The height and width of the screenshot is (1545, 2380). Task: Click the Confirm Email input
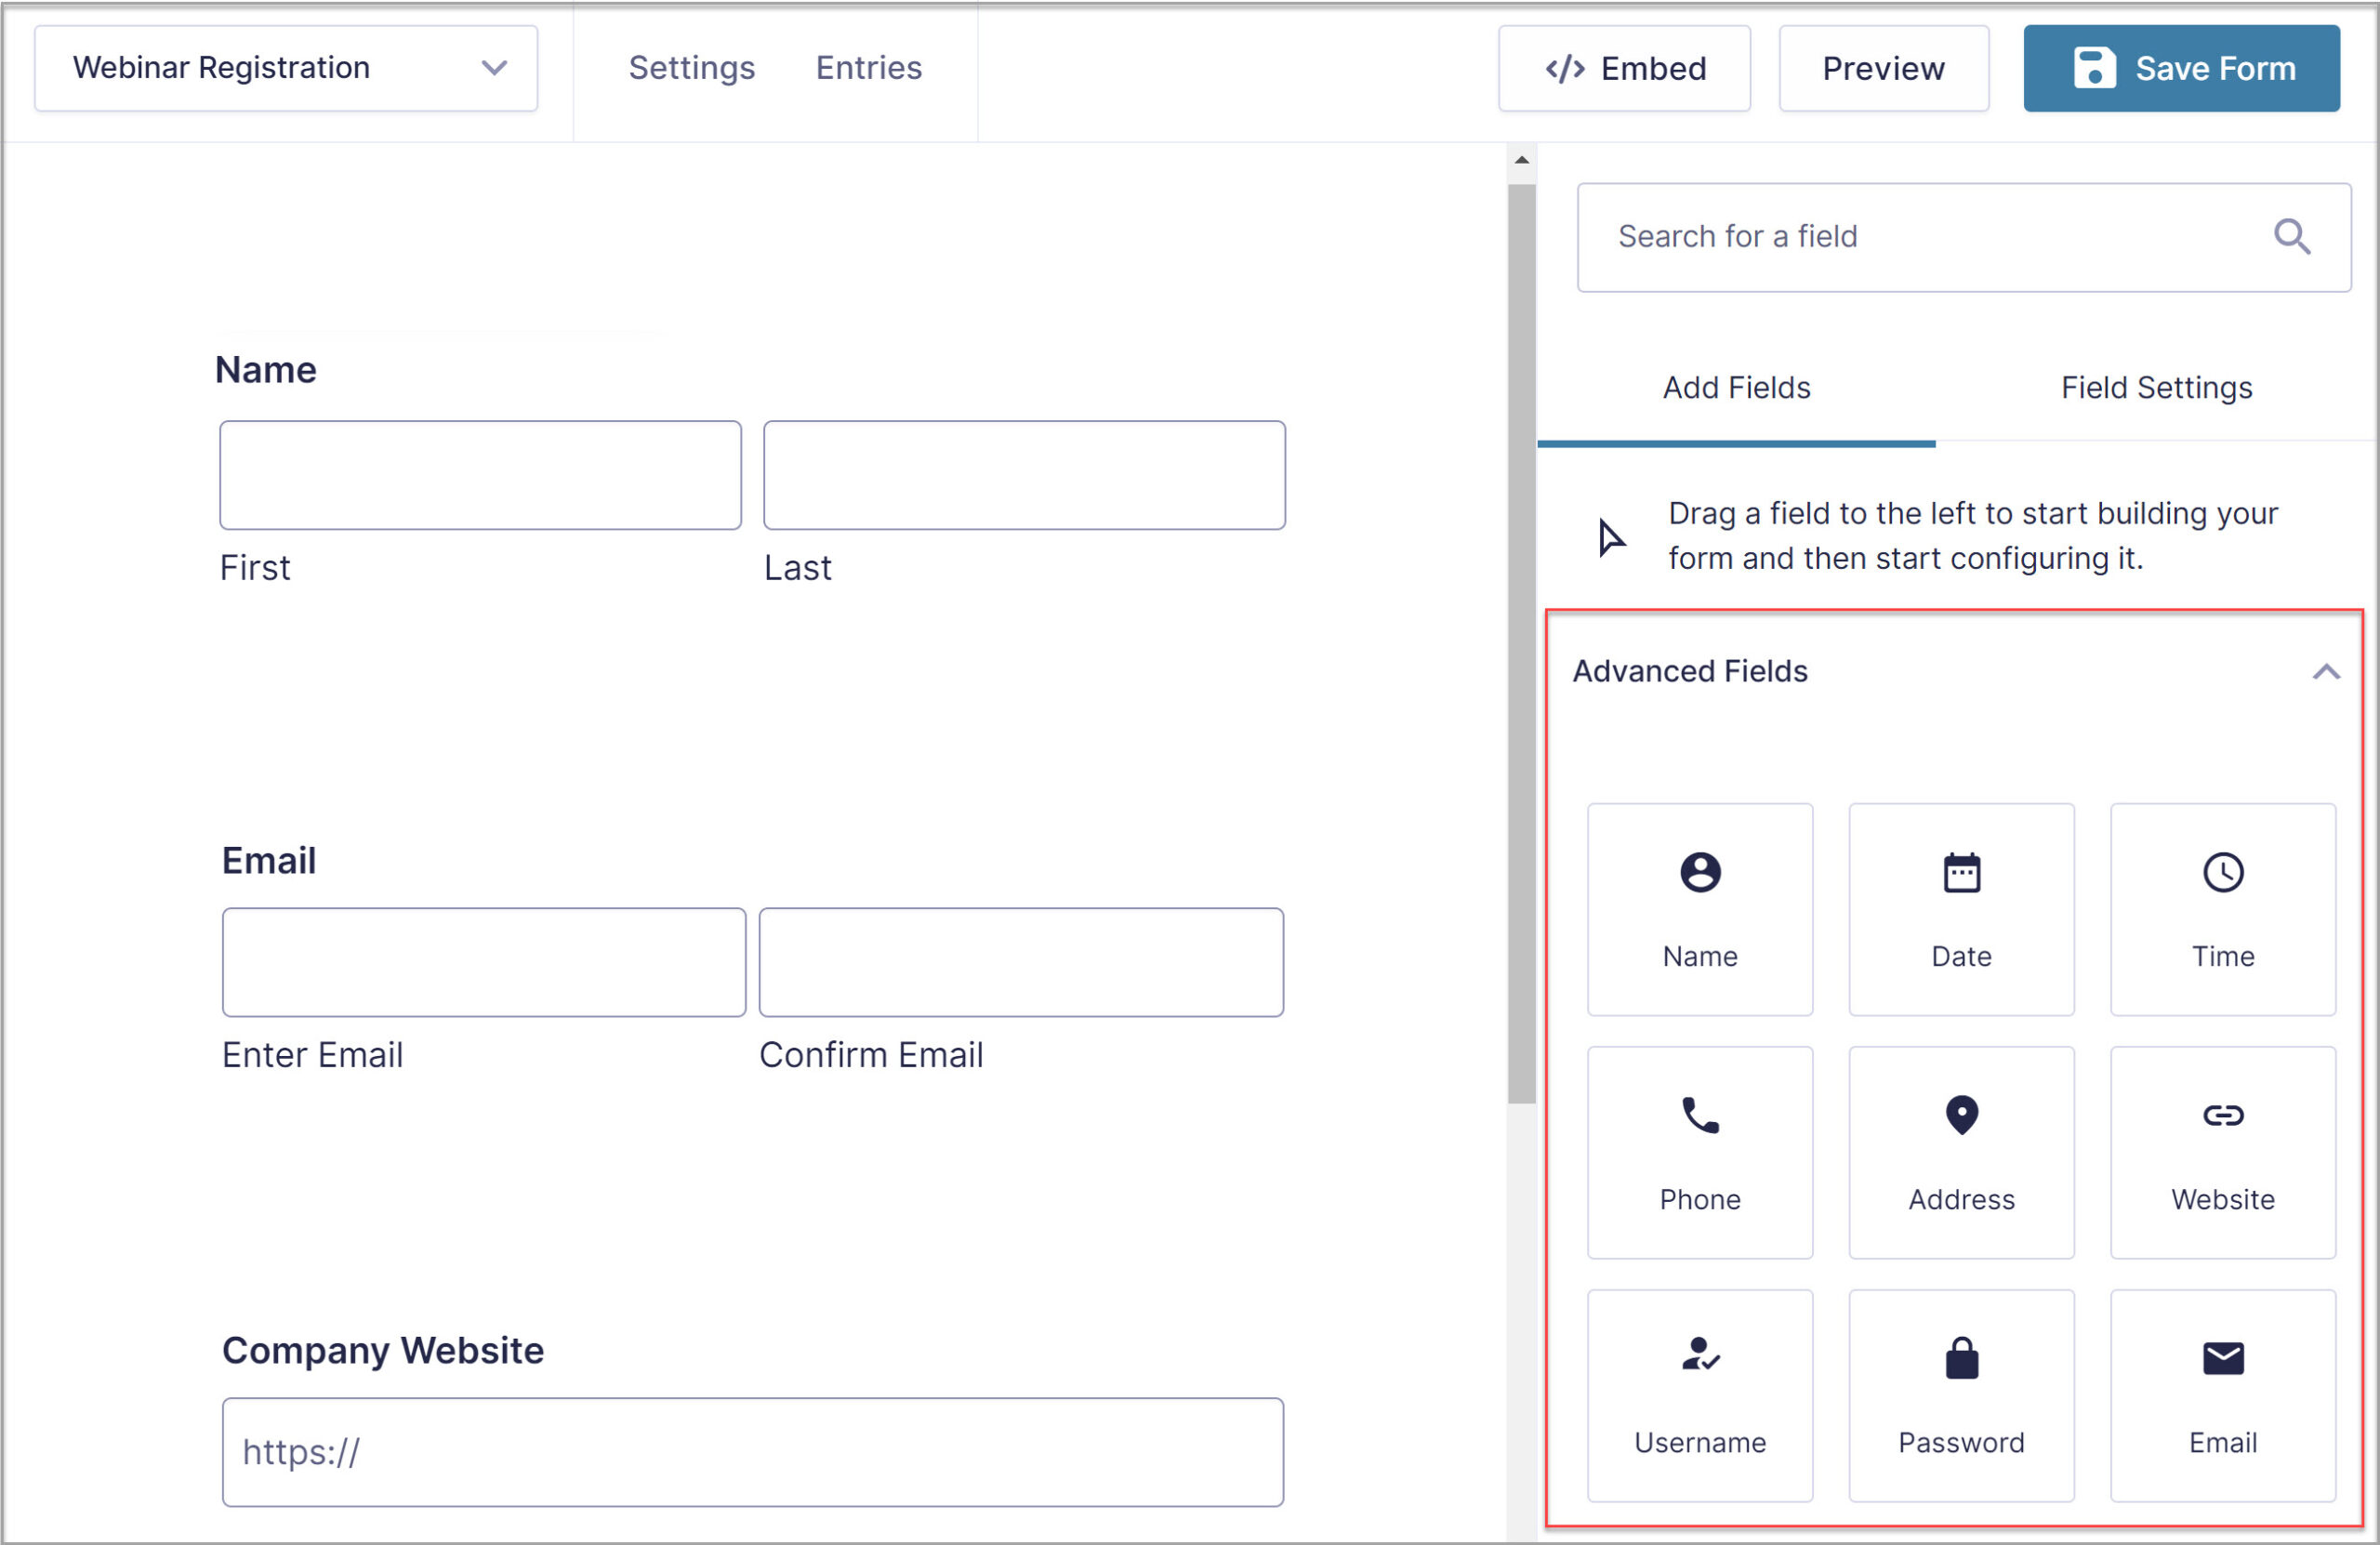(1021, 962)
